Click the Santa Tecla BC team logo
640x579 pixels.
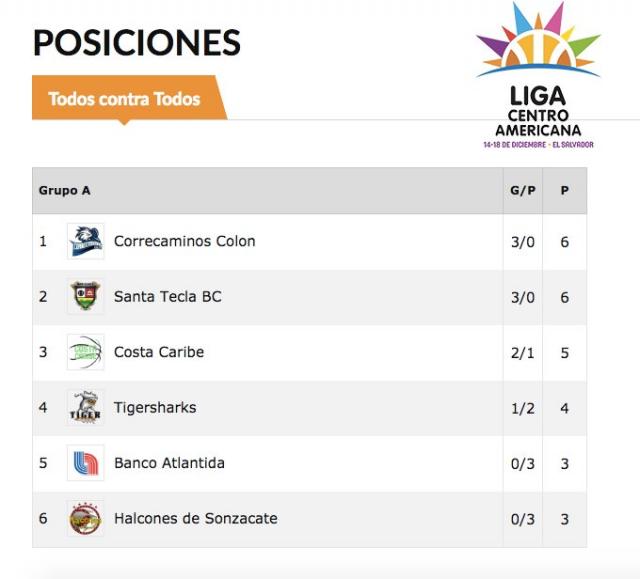(85, 297)
